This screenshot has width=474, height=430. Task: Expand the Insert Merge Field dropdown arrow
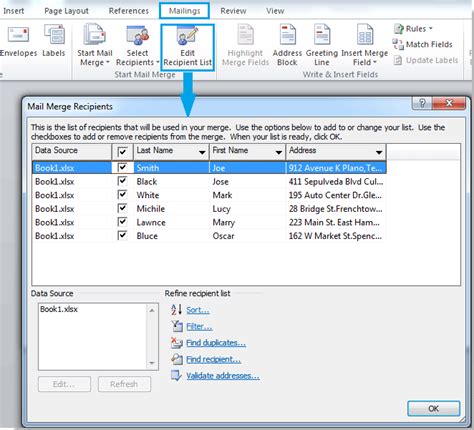coord(375,63)
